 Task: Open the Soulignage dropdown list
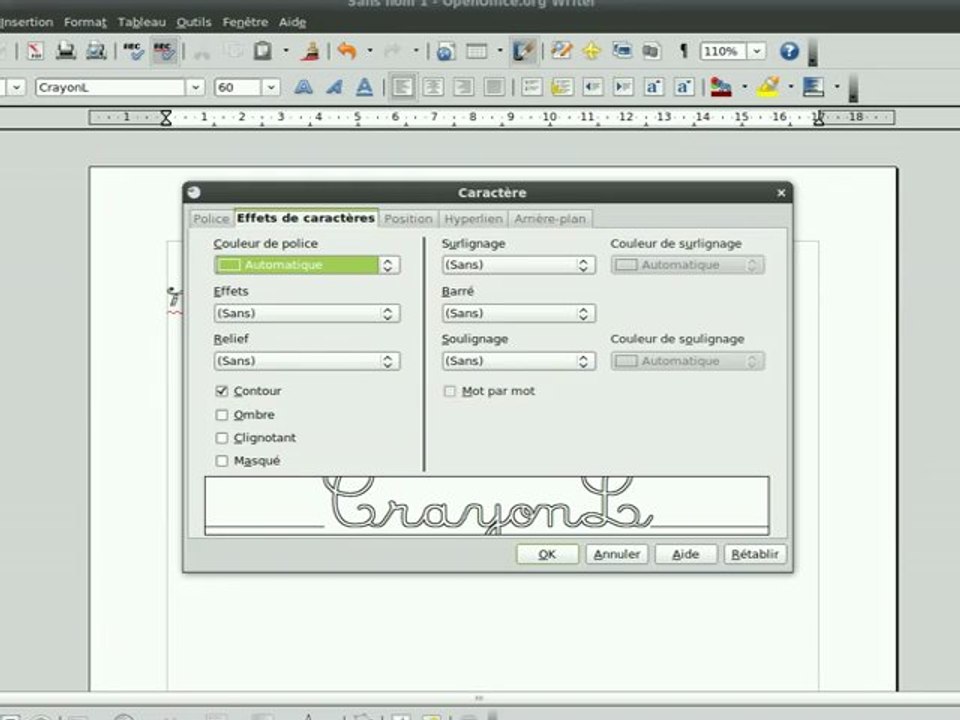click(519, 361)
